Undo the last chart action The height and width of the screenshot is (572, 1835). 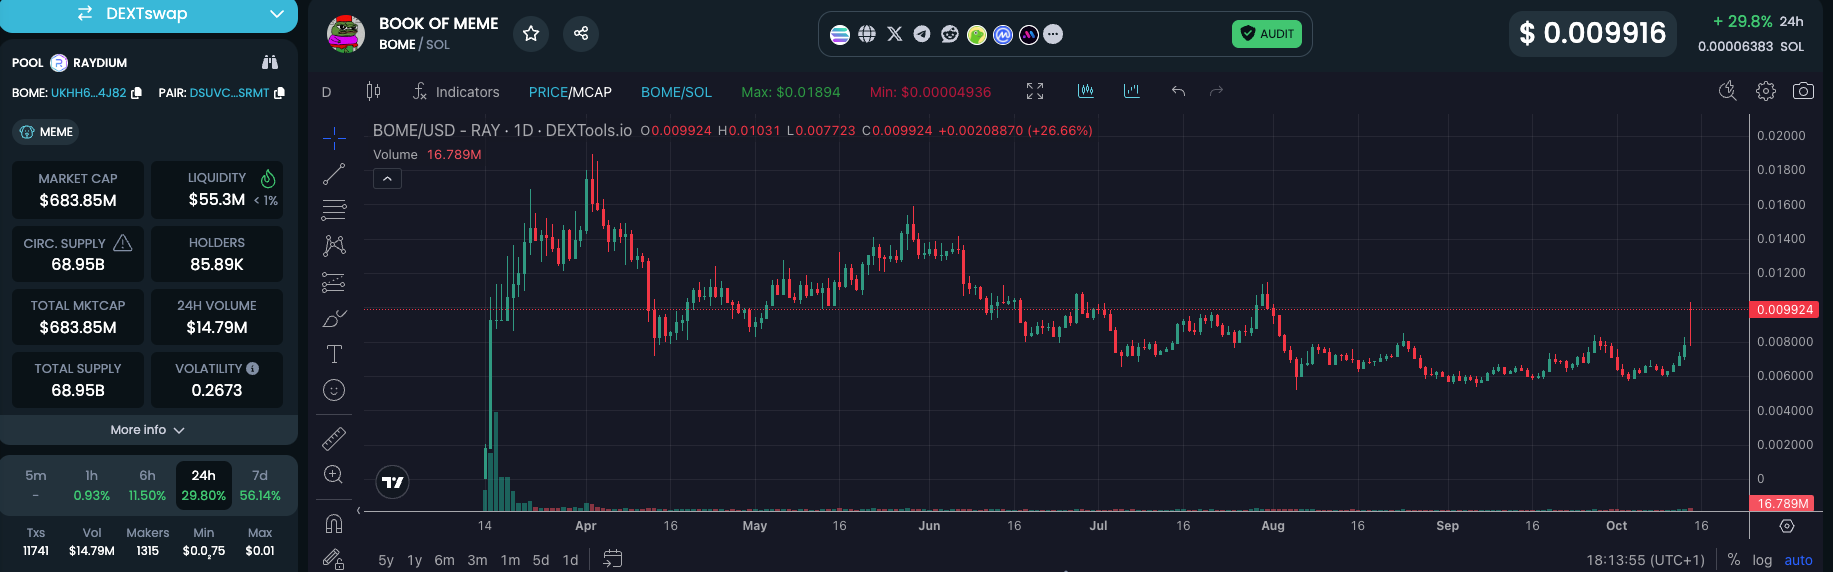pos(1179,91)
